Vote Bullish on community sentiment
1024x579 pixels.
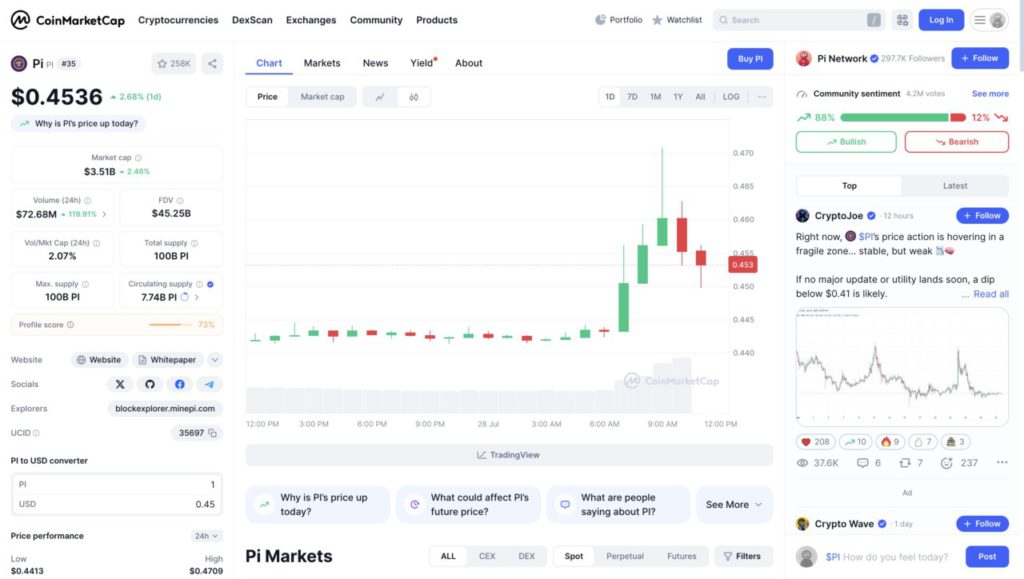pyautogui.click(x=846, y=142)
